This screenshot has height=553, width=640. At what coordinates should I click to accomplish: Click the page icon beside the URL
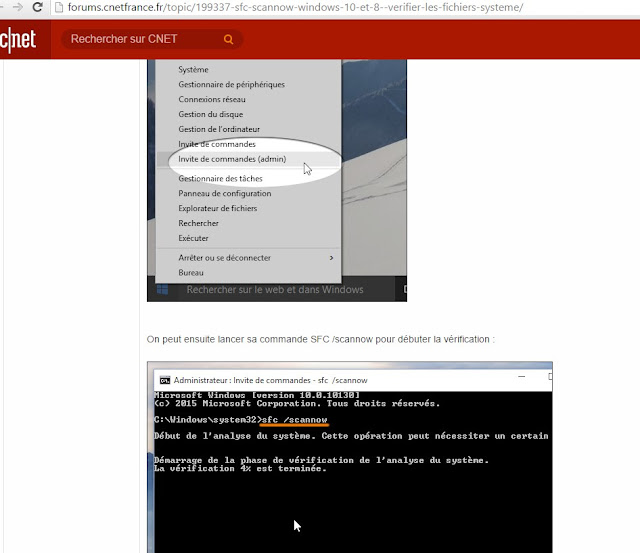(x=59, y=7)
